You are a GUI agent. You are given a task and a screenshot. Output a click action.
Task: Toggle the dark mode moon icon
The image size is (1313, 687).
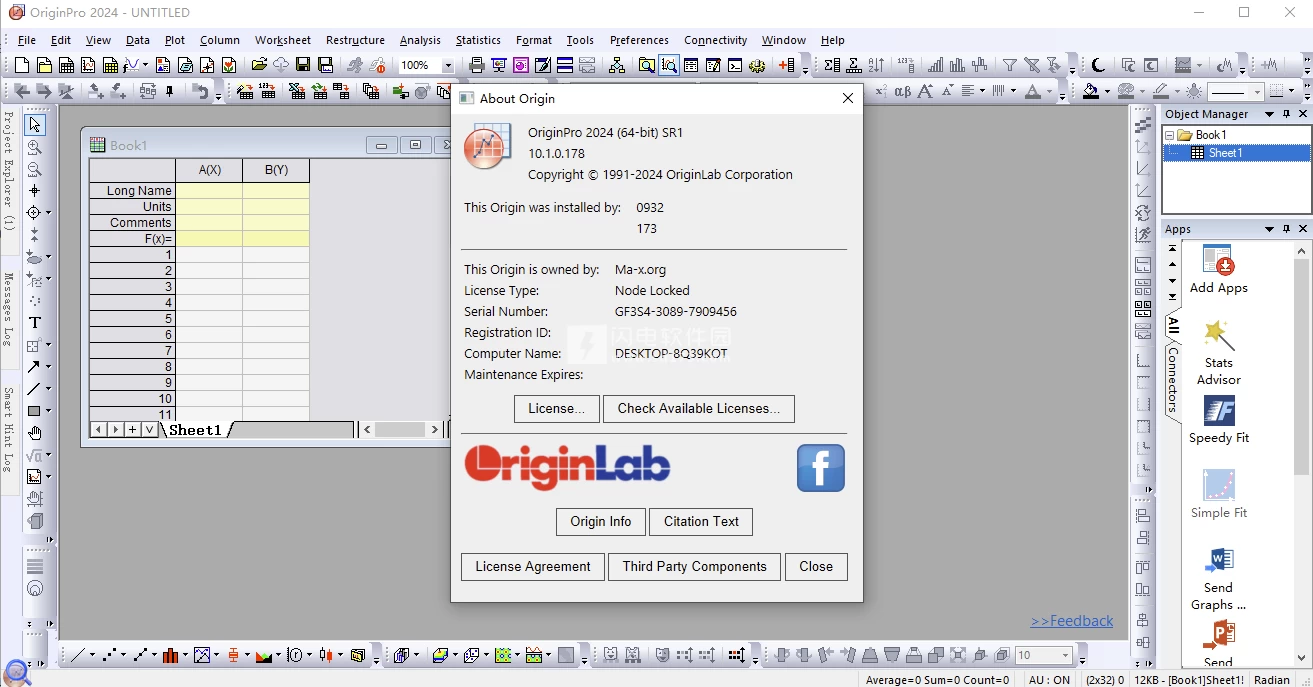(x=1098, y=66)
